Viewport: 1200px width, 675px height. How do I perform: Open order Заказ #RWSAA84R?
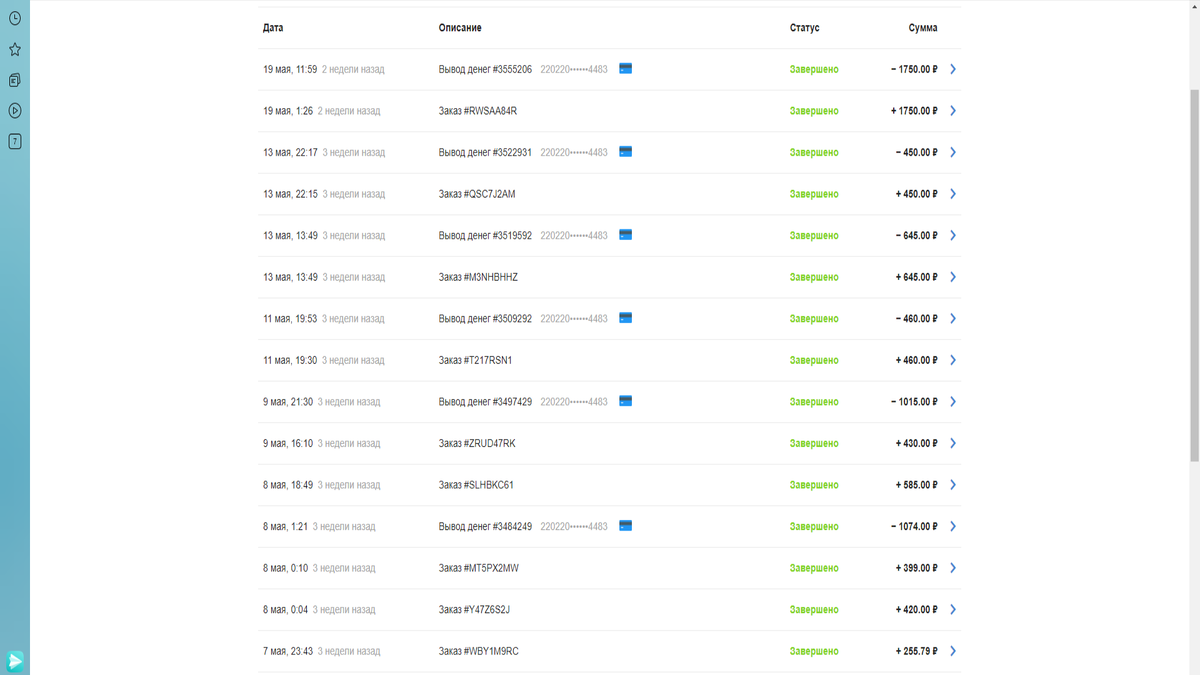coord(478,111)
